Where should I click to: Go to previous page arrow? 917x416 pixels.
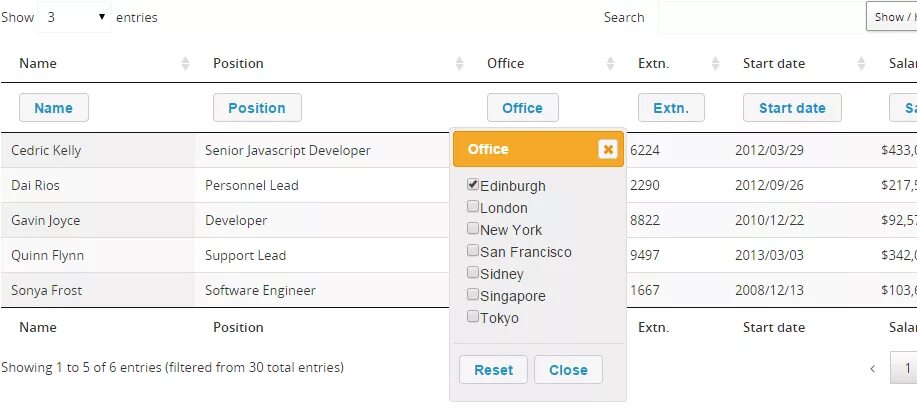(872, 368)
